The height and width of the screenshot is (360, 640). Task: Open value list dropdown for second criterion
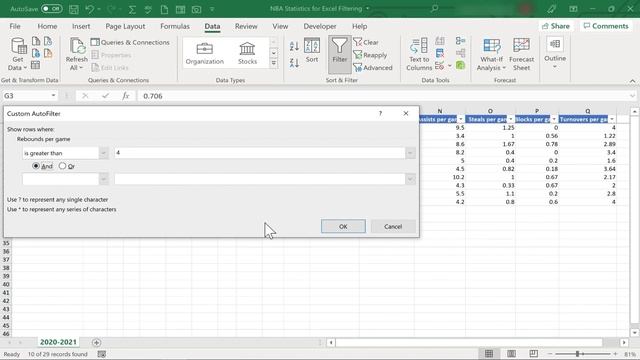click(410, 179)
